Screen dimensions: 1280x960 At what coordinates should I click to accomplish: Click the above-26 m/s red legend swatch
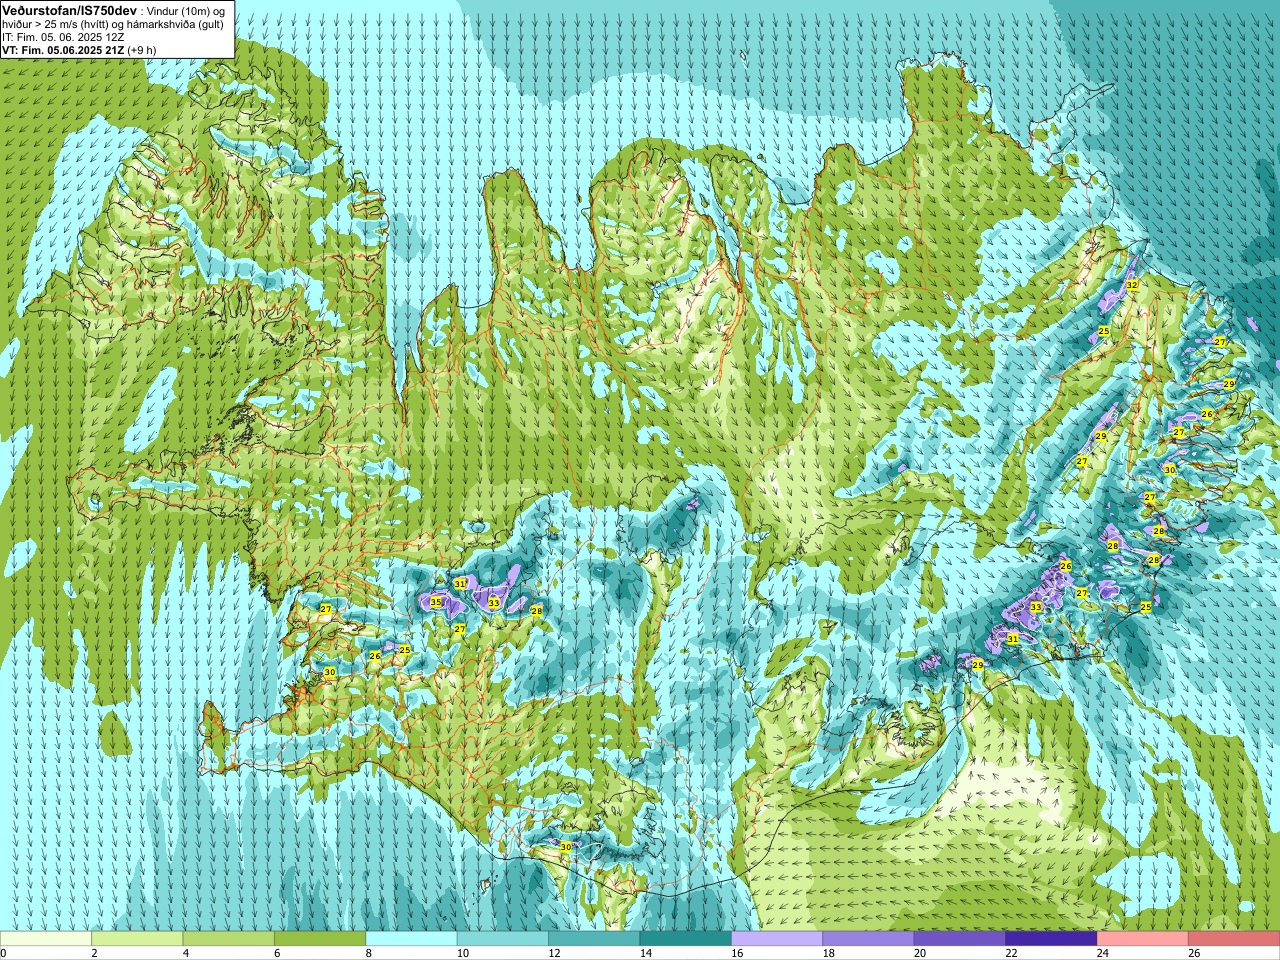1234,939
